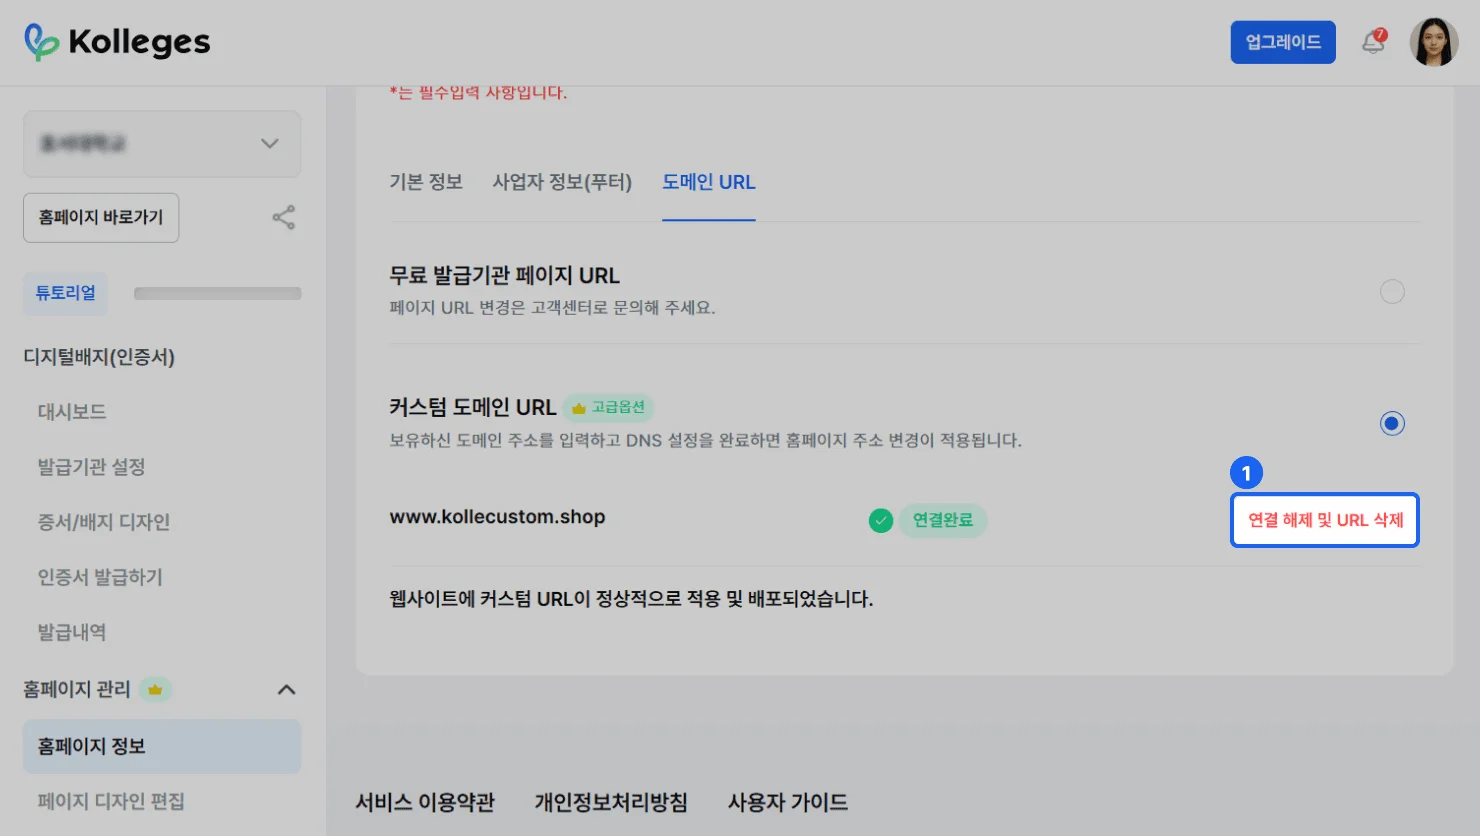Select the 도메인 URL tab
The image size is (1480, 836).
coord(709,182)
